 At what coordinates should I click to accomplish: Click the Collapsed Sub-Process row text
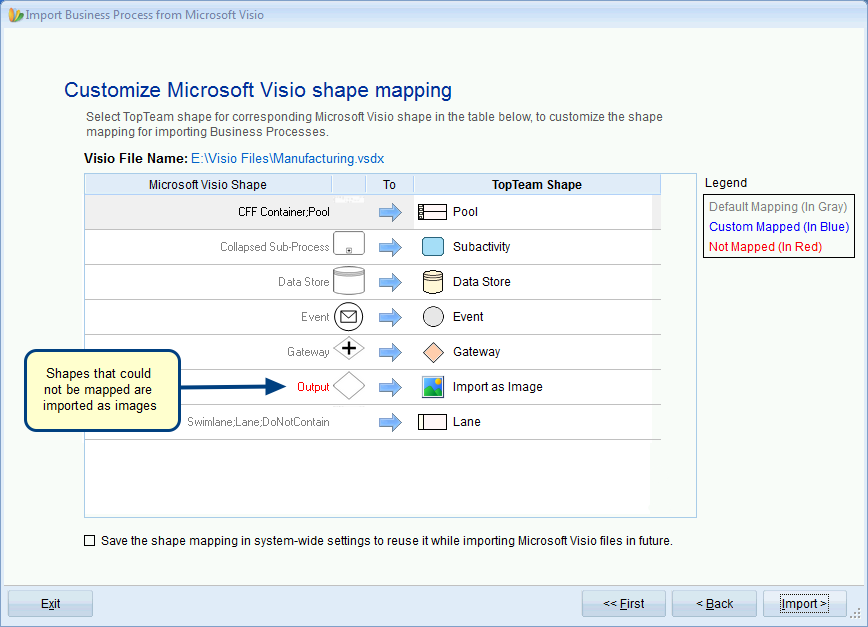pyautogui.click(x=275, y=247)
